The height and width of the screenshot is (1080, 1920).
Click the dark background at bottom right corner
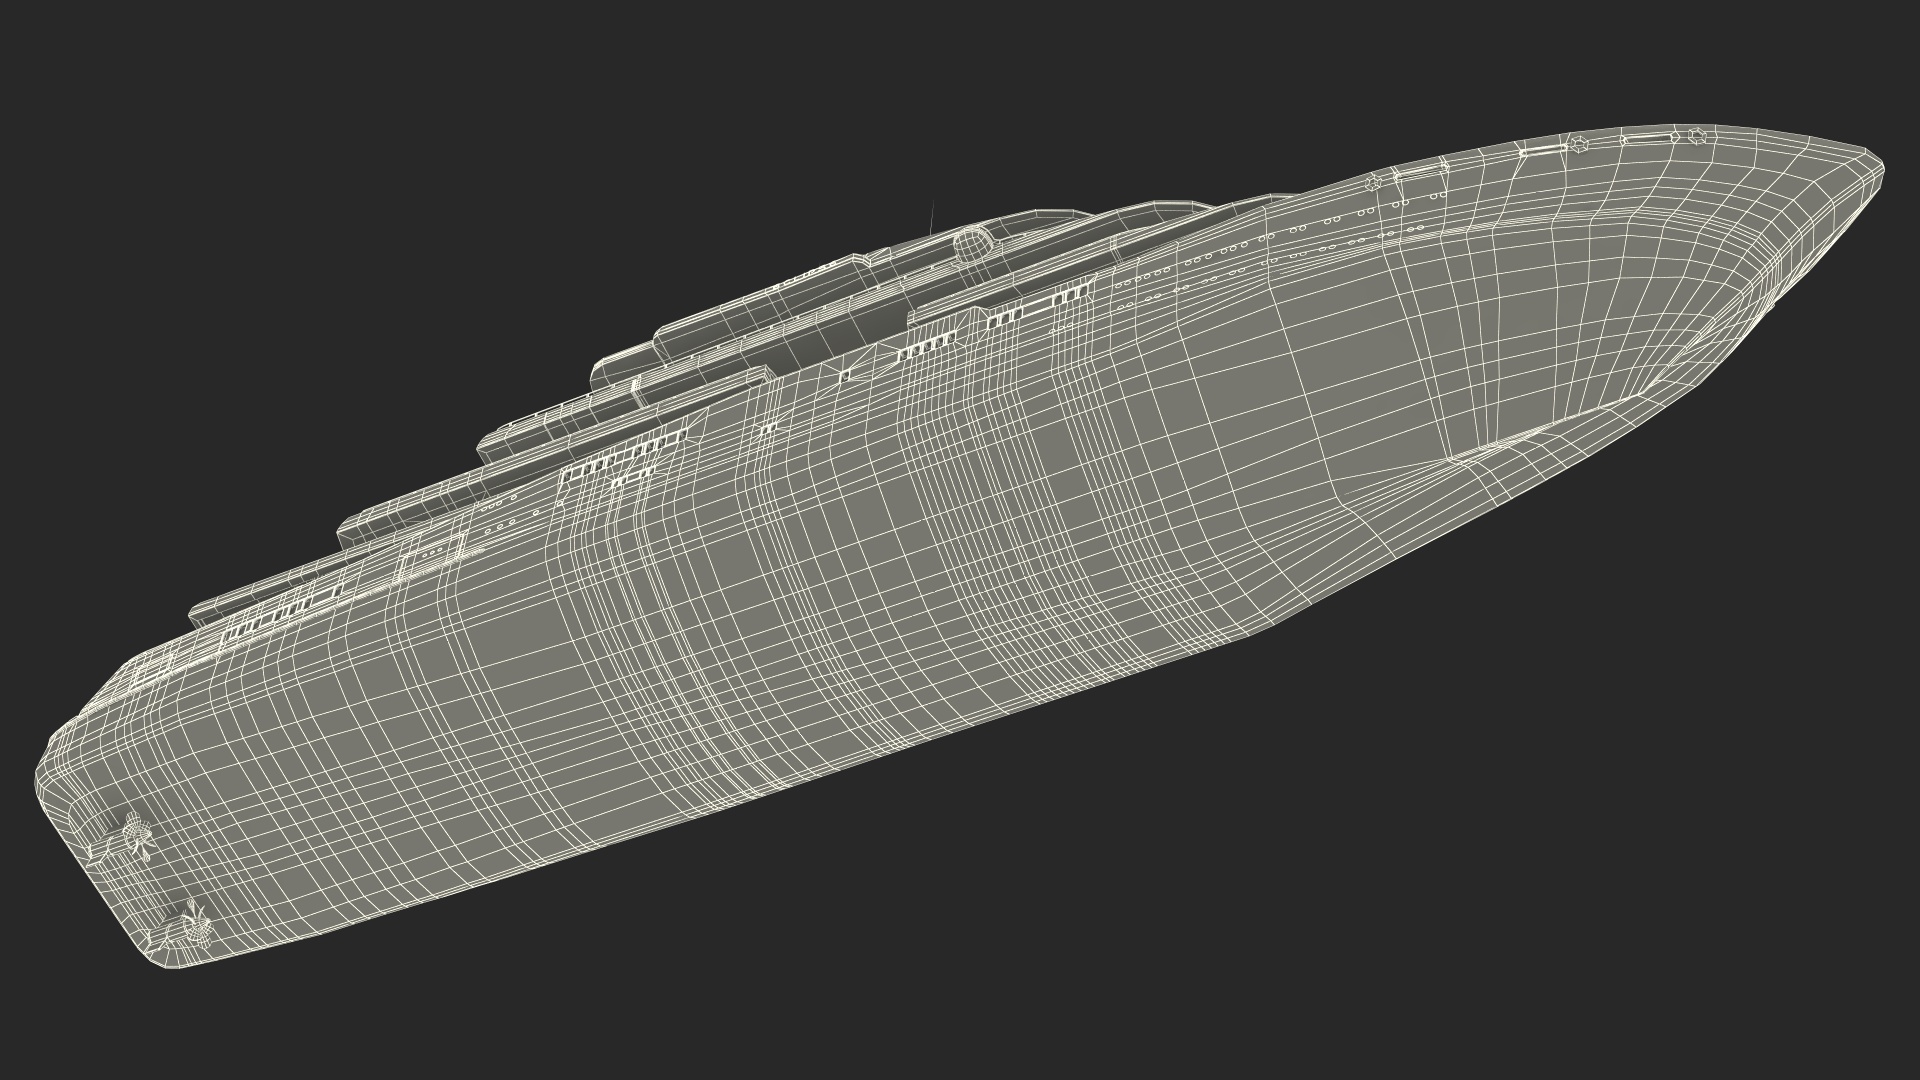pos(1750,950)
